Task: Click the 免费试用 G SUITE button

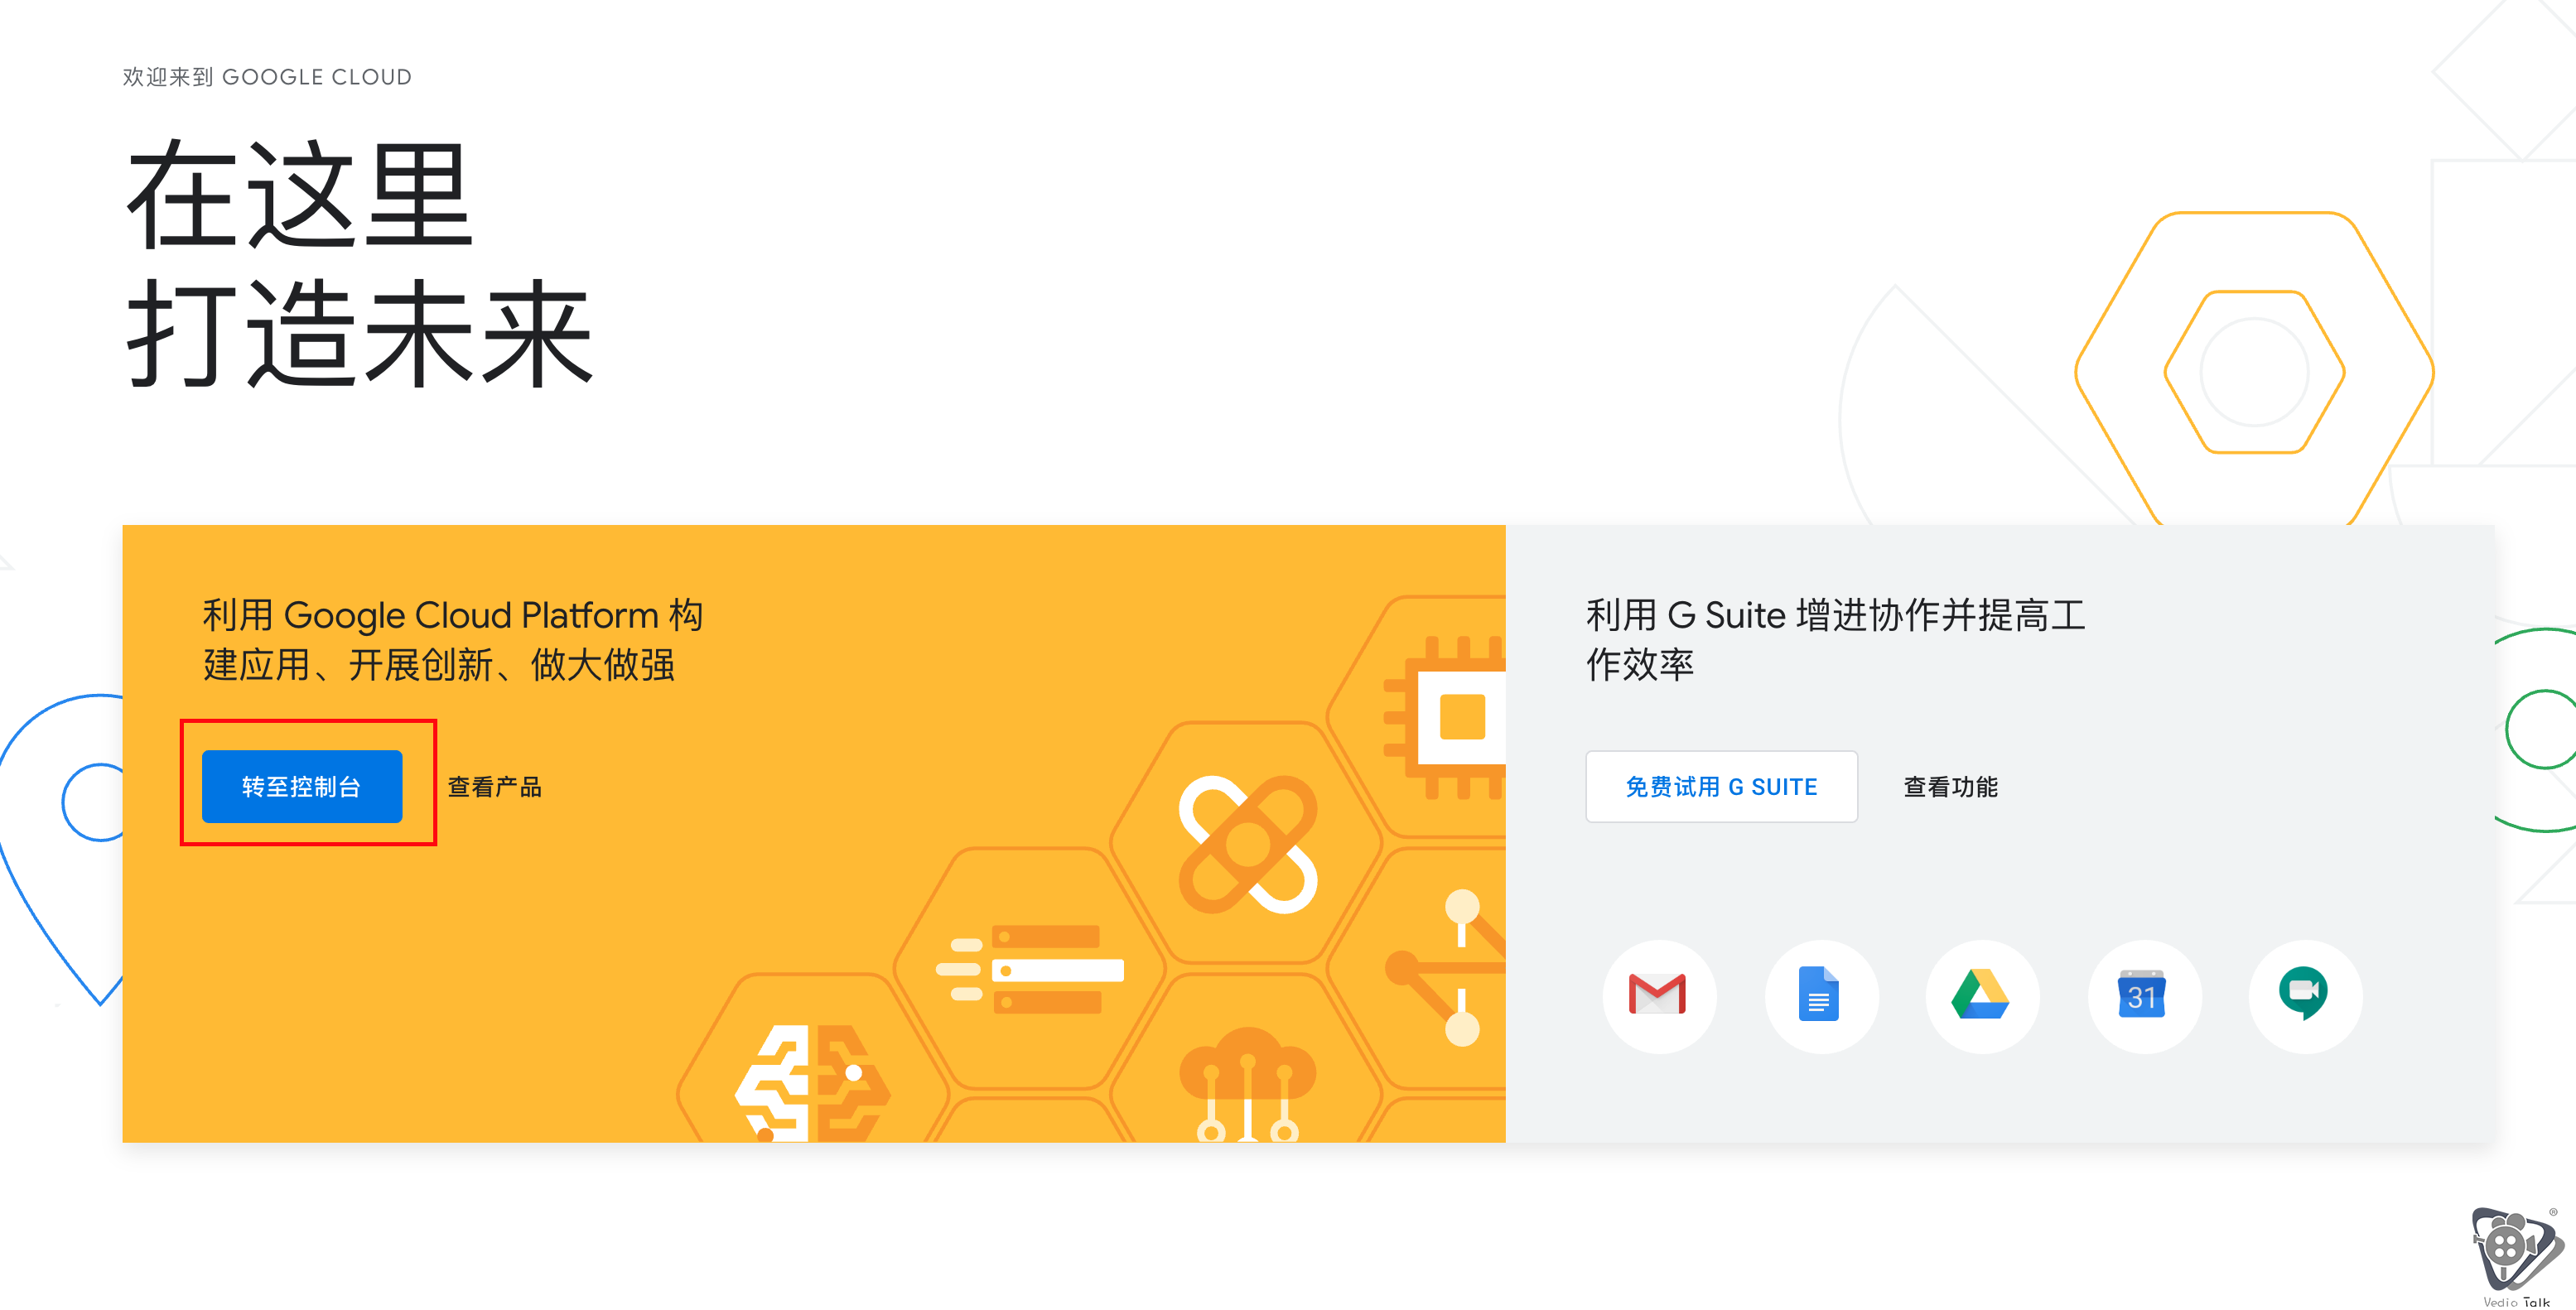Action: click(1721, 786)
